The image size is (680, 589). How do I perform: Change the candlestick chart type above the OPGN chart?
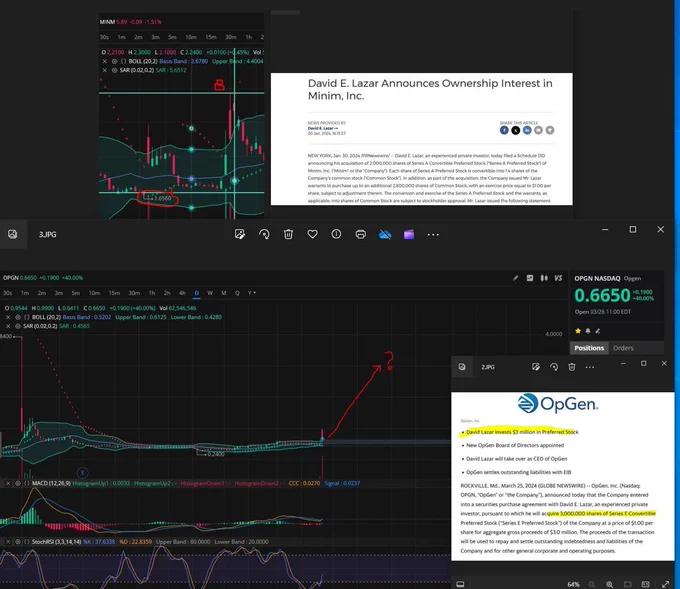[x=544, y=278]
